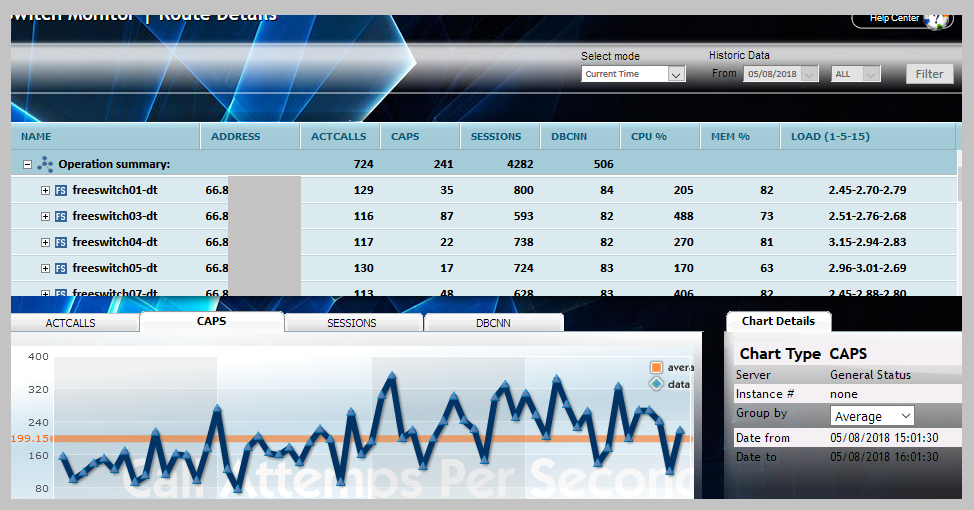Expand the freeswitch04-dt row

pos(45,243)
